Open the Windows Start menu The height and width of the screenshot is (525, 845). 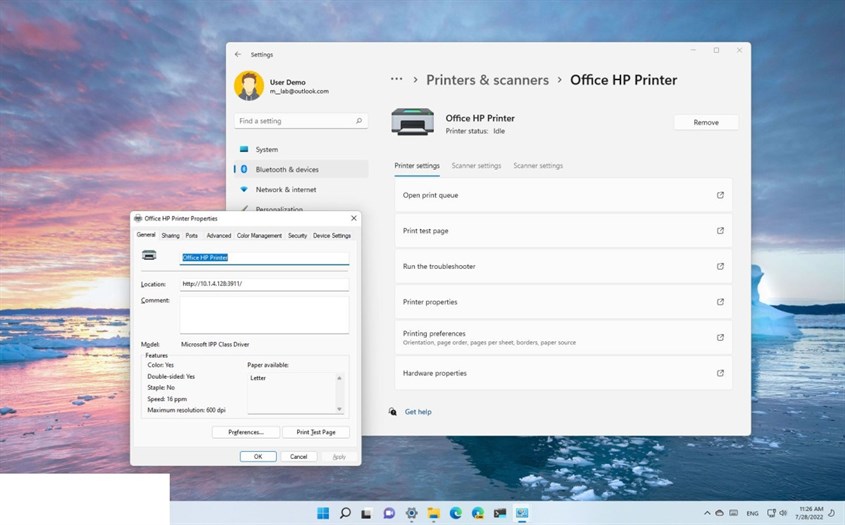[323, 513]
